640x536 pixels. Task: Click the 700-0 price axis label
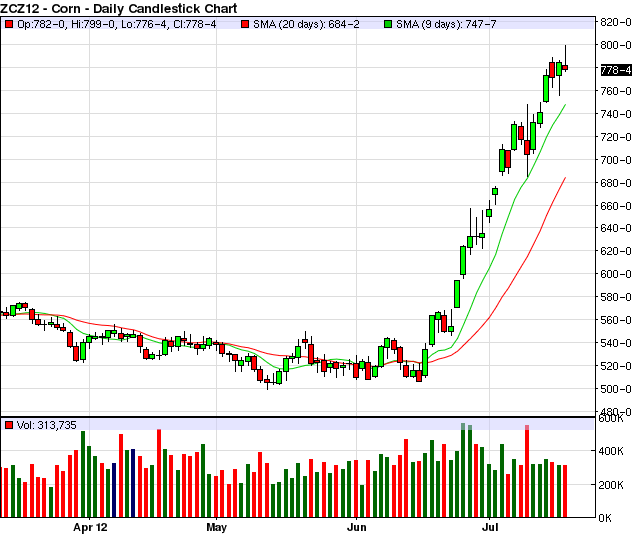pyautogui.click(x=616, y=160)
